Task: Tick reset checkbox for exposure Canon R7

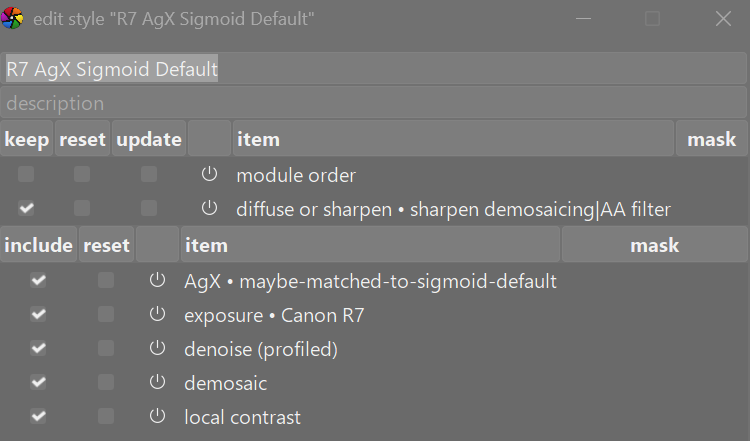Action: coord(106,315)
